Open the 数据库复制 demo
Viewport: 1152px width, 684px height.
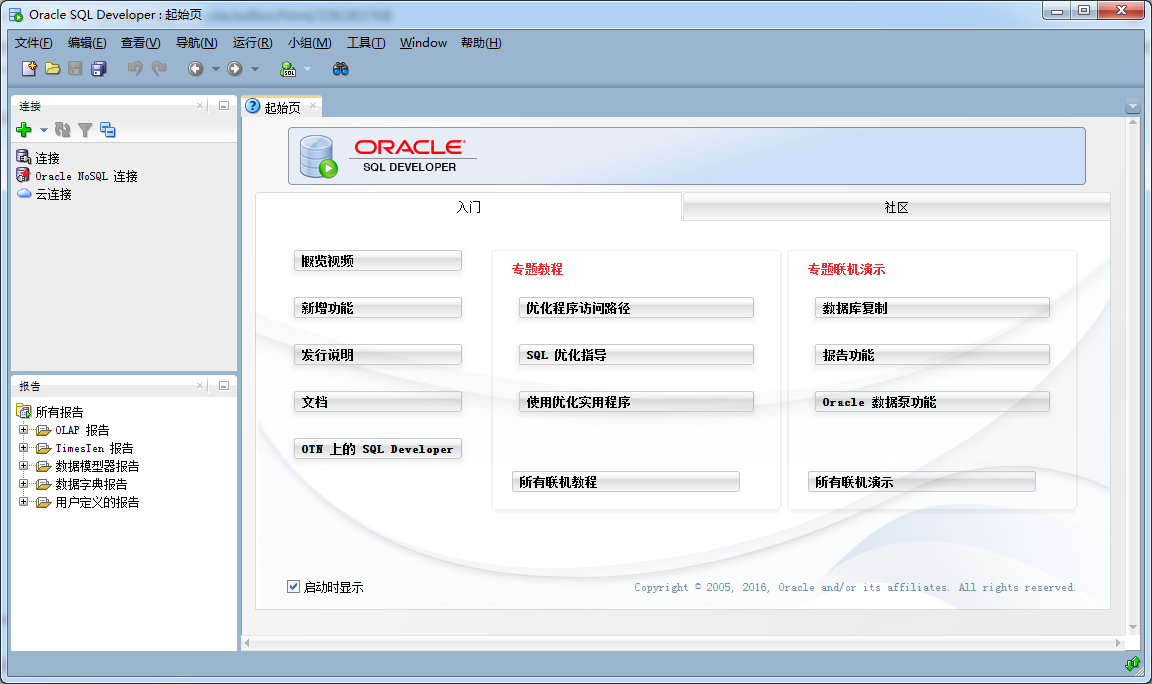click(932, 308)
